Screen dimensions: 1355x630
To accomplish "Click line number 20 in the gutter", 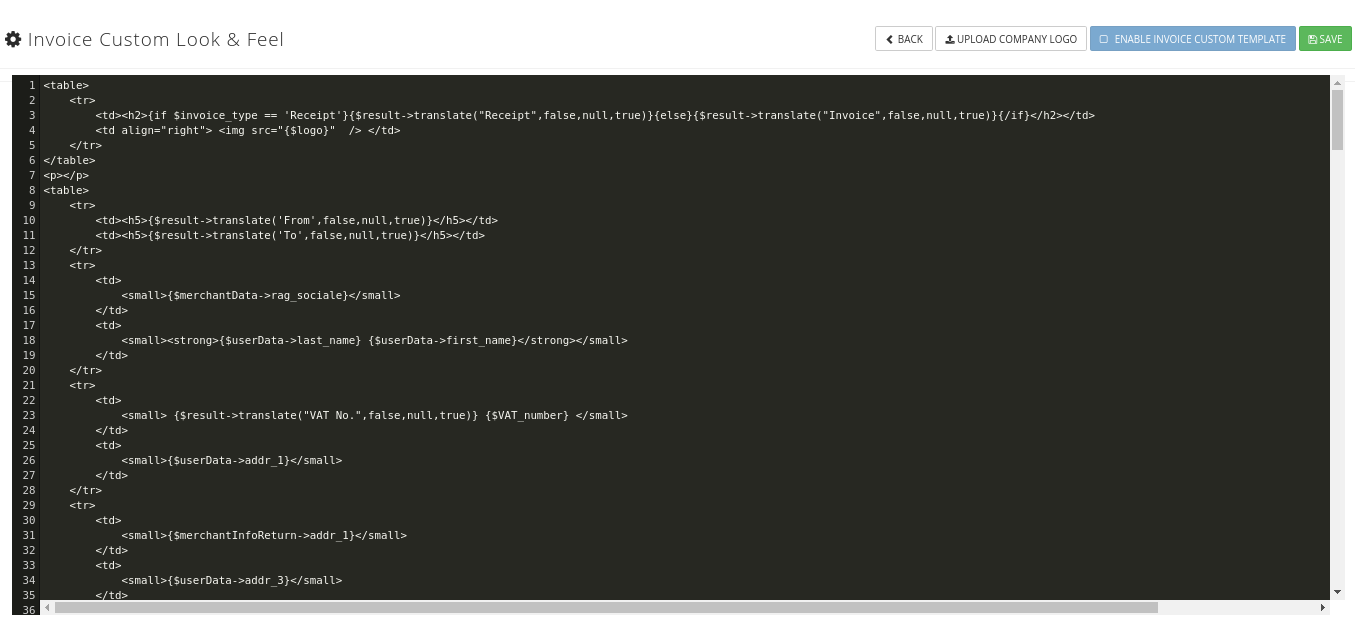I will [x=29, y=370].
